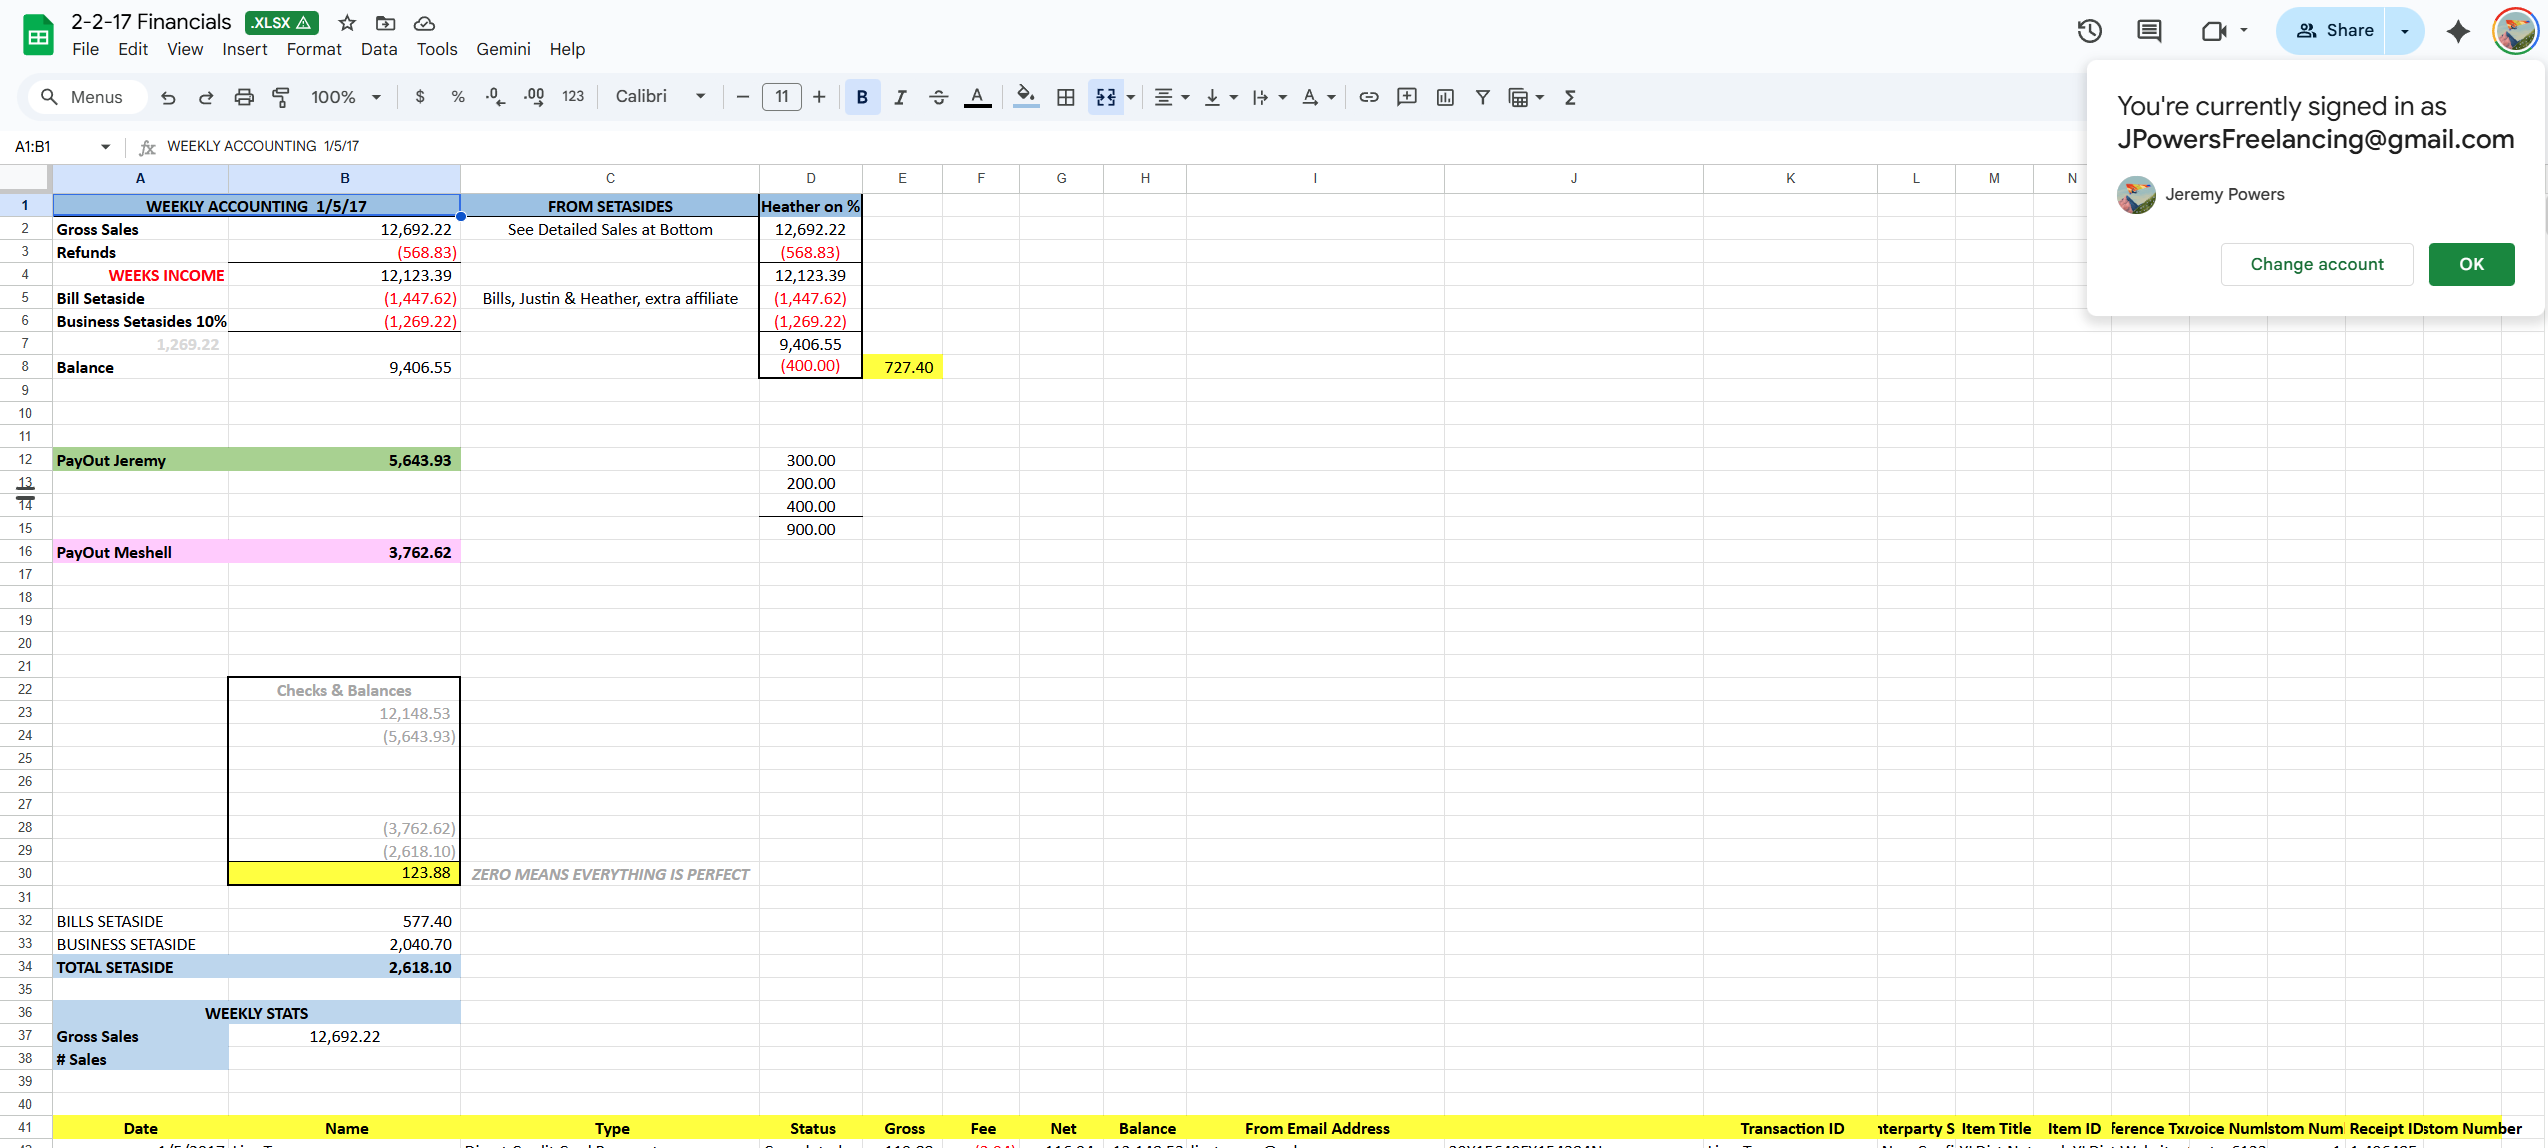The image size is (2548, 1148).
Task: Toggle strikethrough formatting
Action: click(x=938, y=97)
